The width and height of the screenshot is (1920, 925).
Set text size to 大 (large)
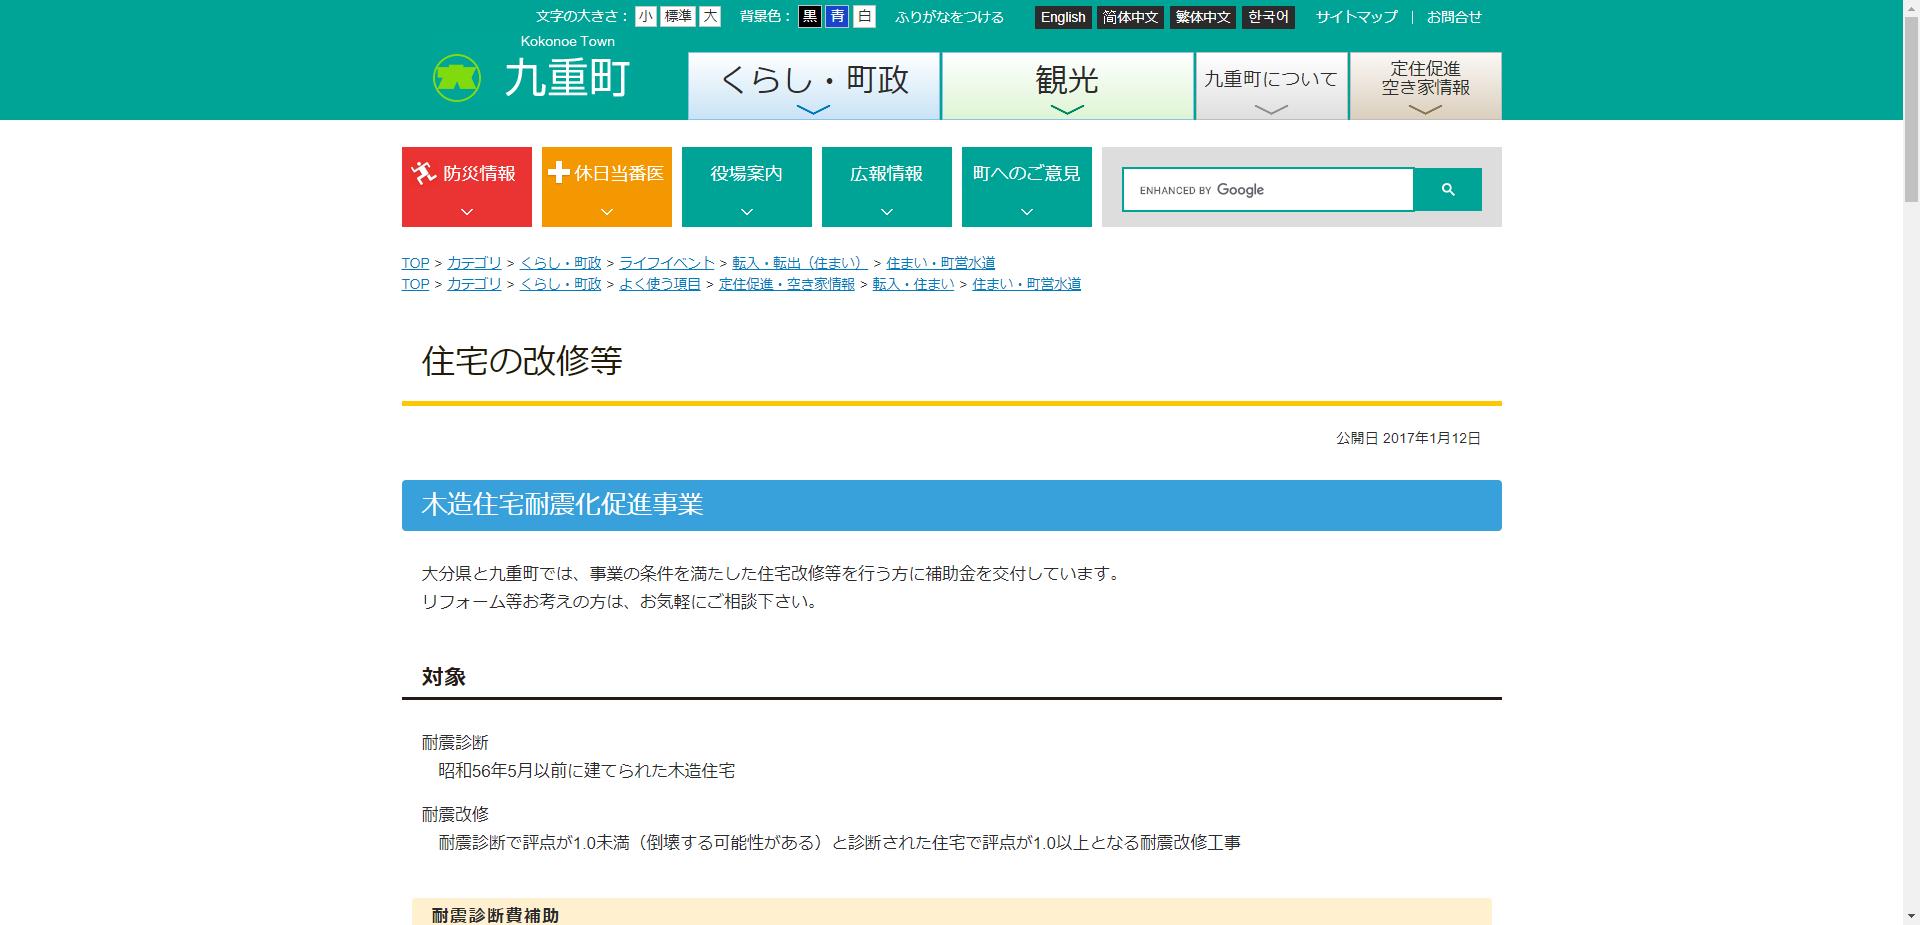[x=709, y=17]
